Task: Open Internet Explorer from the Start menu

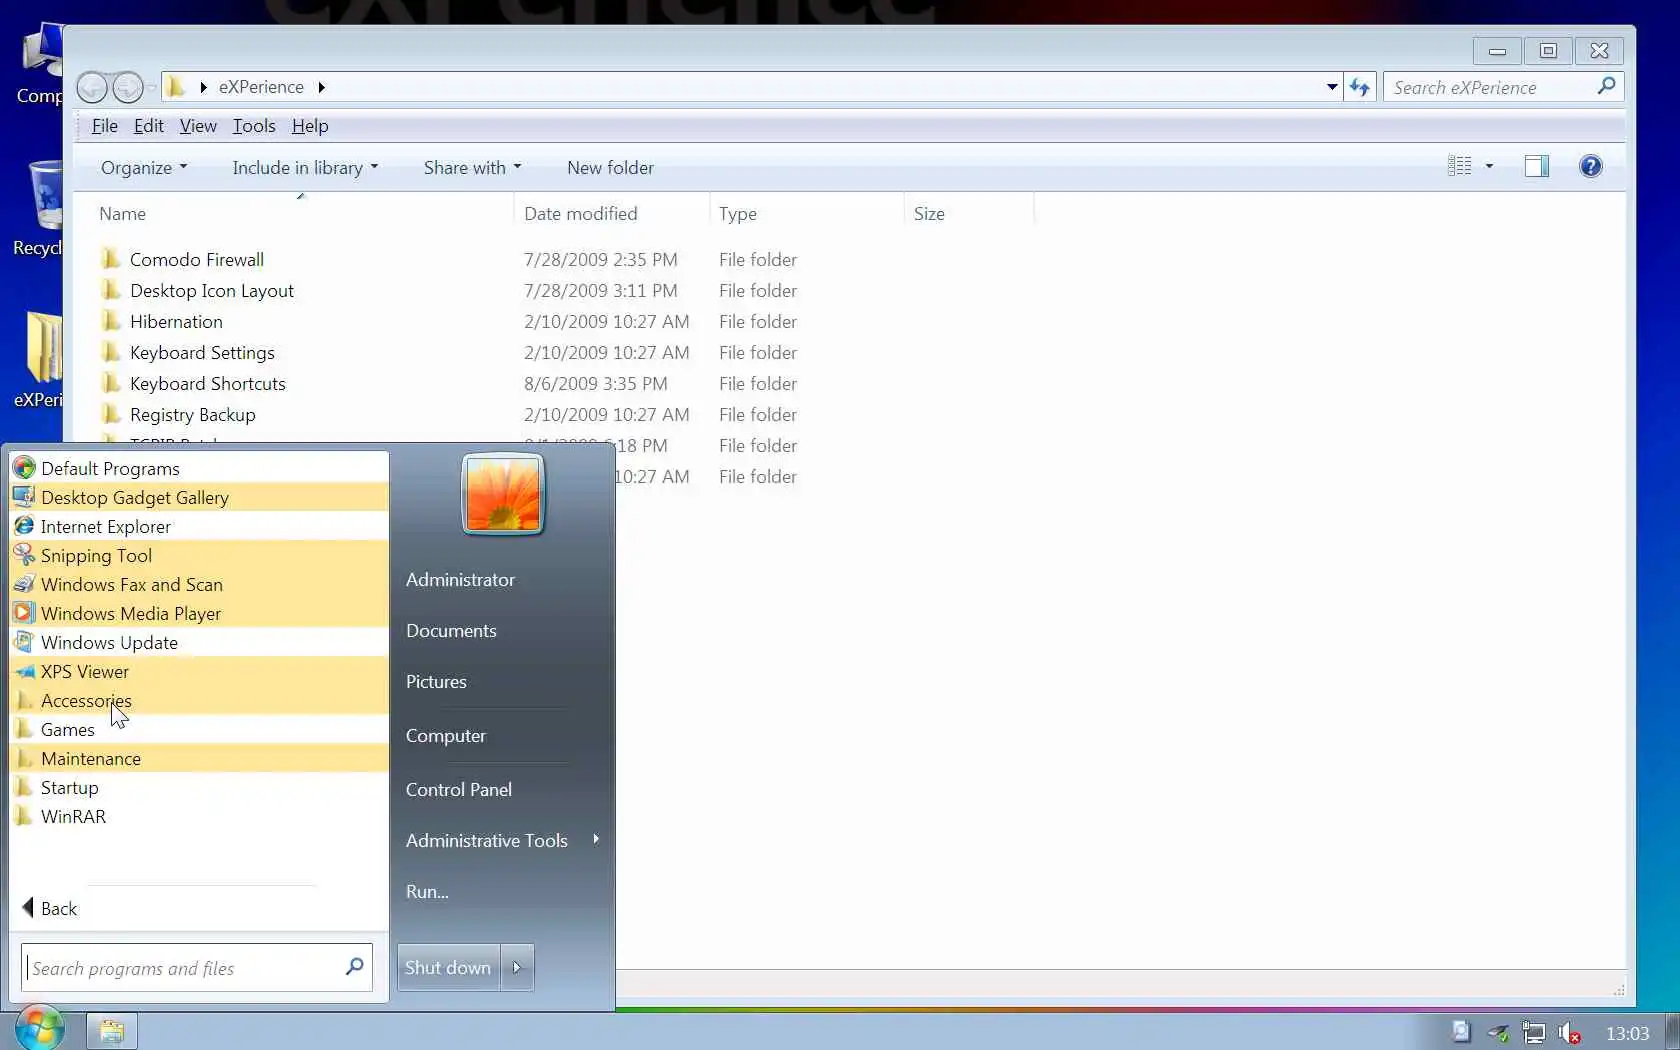Action: tap(199, 526)
